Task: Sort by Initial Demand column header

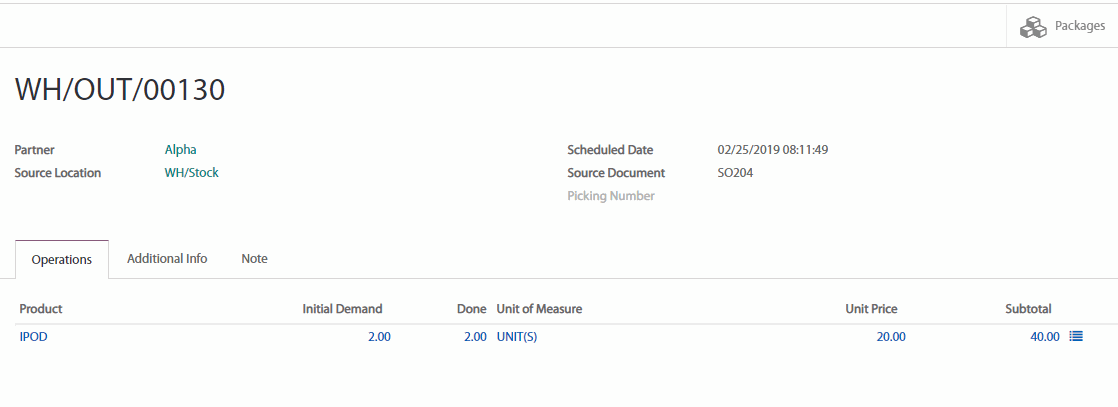Action: pos(342,309)
